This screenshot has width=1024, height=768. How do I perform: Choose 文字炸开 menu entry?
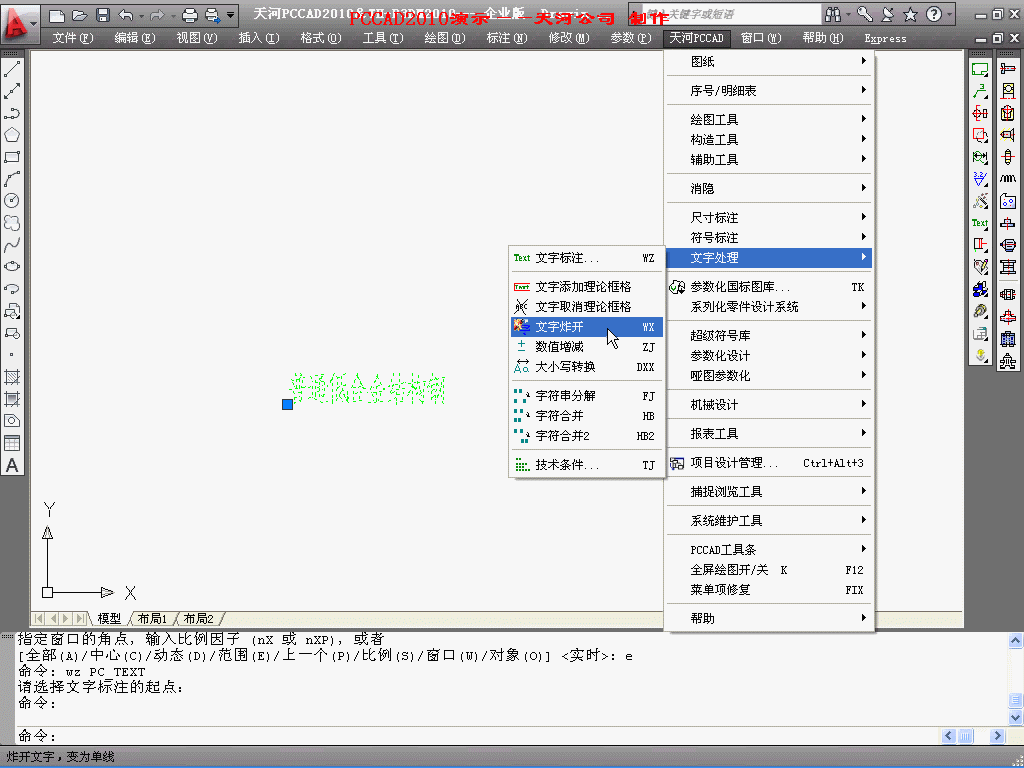586,327
